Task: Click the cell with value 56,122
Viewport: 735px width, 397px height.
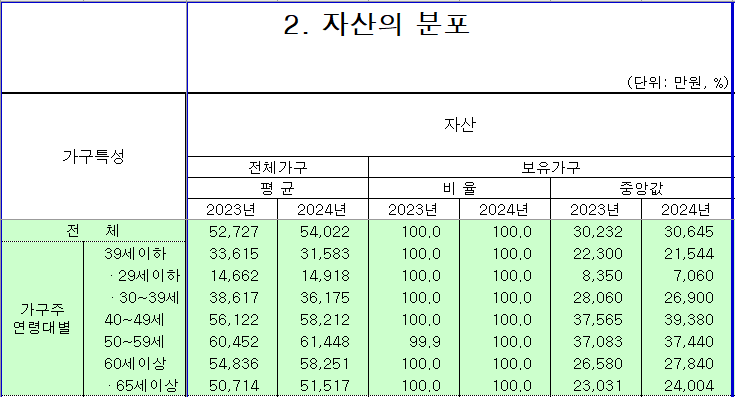Action: point(232,320)
